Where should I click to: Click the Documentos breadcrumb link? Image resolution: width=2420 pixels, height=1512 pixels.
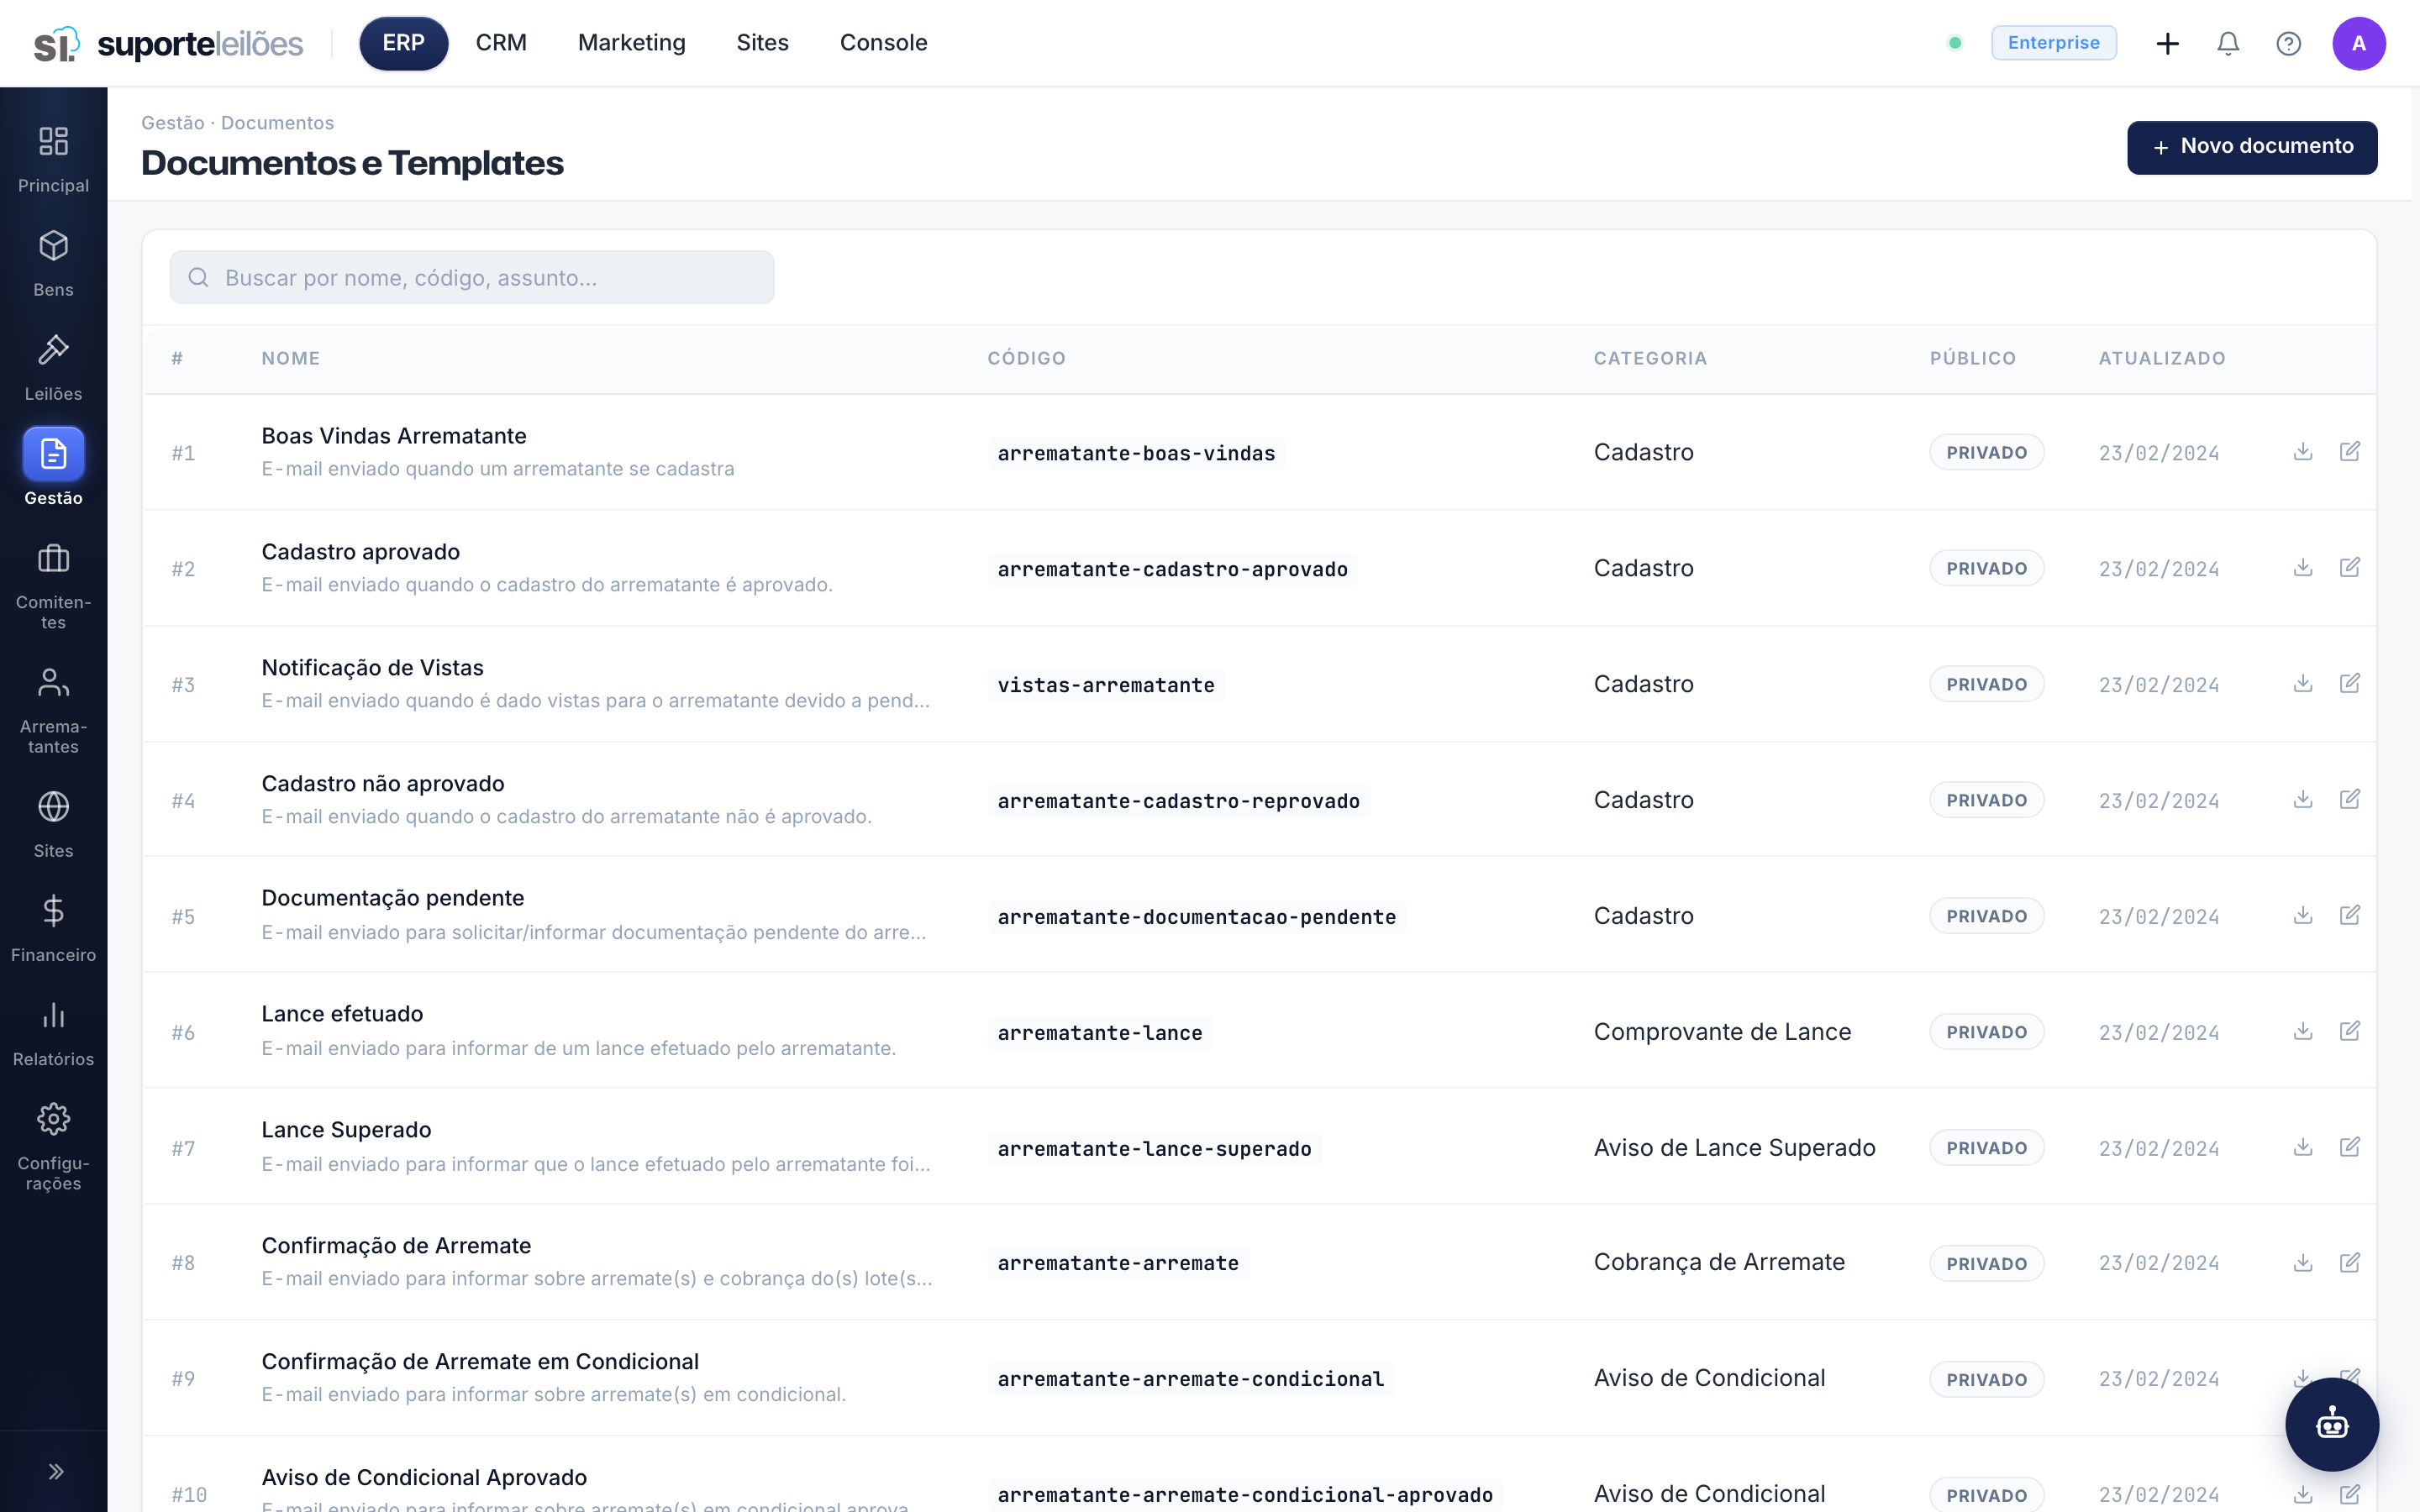[277, 123]
